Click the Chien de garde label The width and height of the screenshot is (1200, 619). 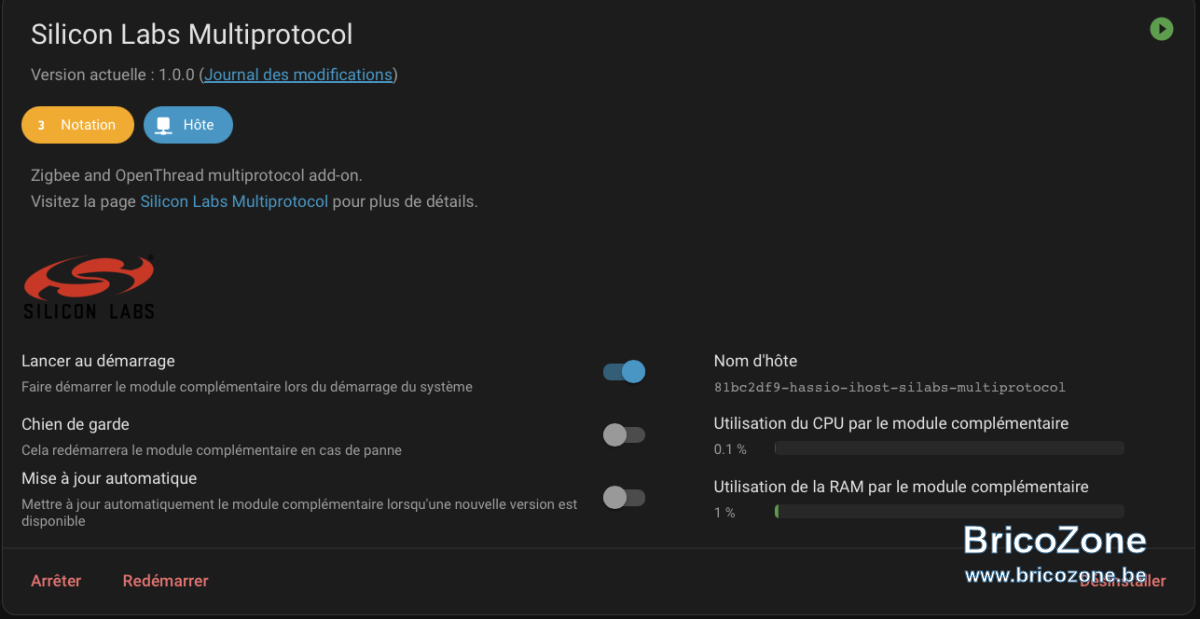point(75,424)
